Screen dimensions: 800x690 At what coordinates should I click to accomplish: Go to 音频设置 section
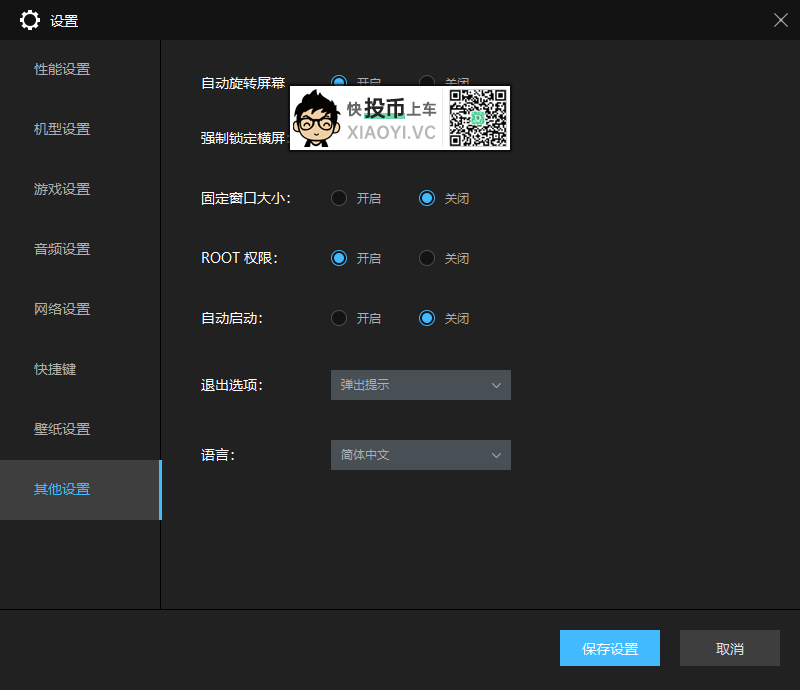[x=62, y=249]
